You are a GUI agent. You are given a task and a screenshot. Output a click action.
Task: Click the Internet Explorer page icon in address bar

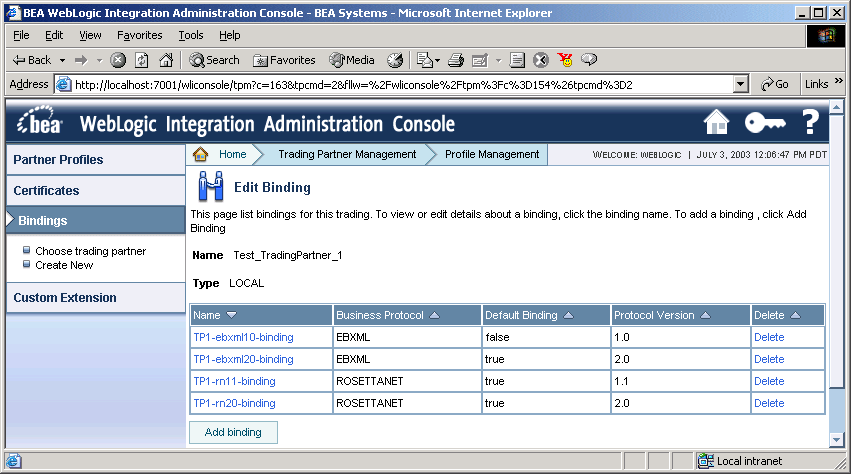tap(64, 84)
